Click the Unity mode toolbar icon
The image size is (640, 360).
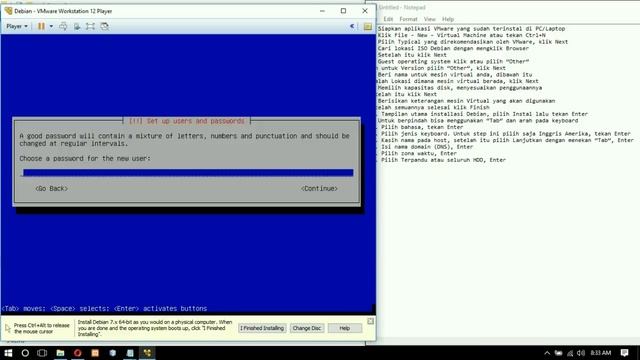tap(104, 26)
